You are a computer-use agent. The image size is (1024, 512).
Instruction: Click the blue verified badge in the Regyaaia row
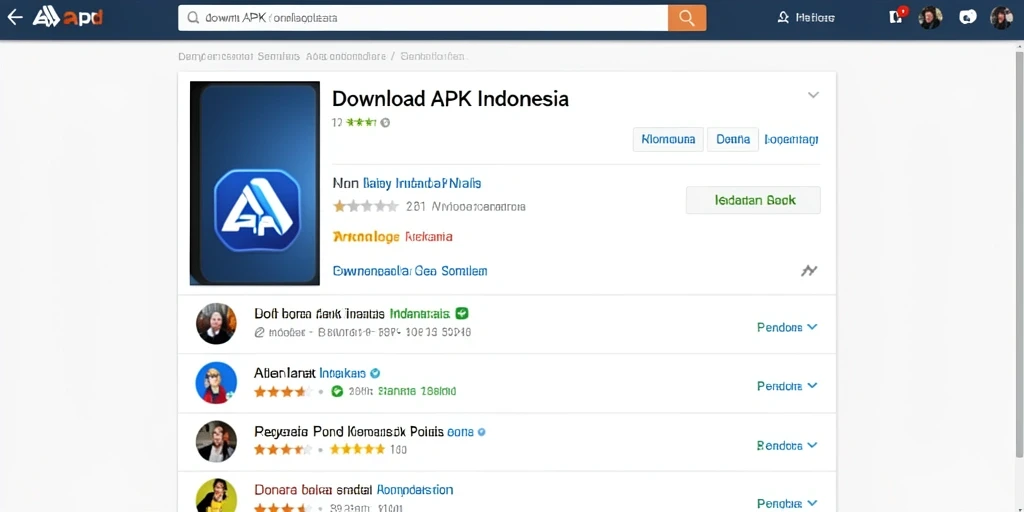tap(482, 432)
